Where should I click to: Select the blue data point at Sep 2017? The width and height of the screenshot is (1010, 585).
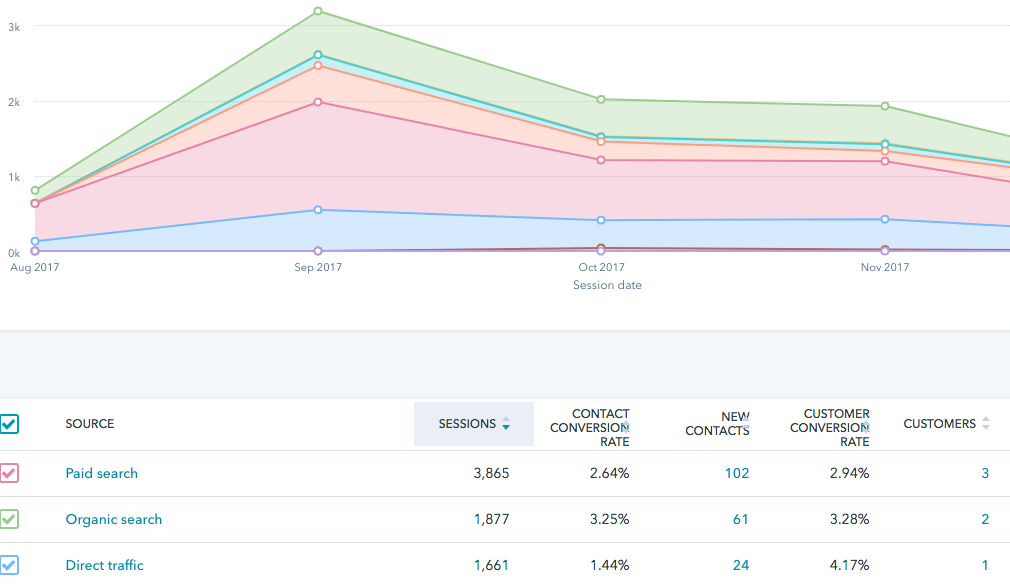point(318,209)
